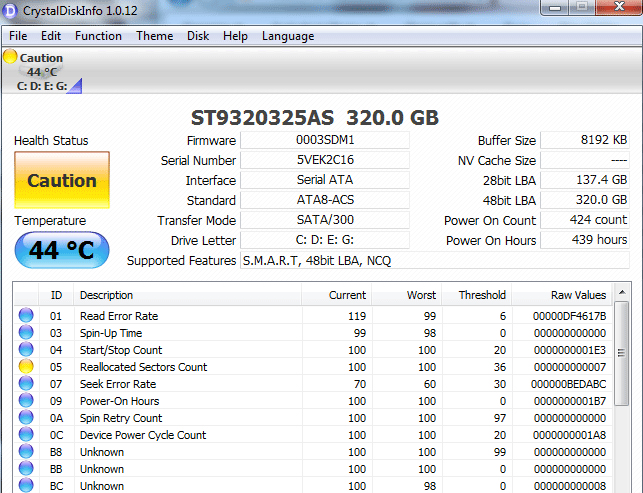
Task: Select the Spin Retry Count description text
Action: pyautogui.click(x=121, y=418)
